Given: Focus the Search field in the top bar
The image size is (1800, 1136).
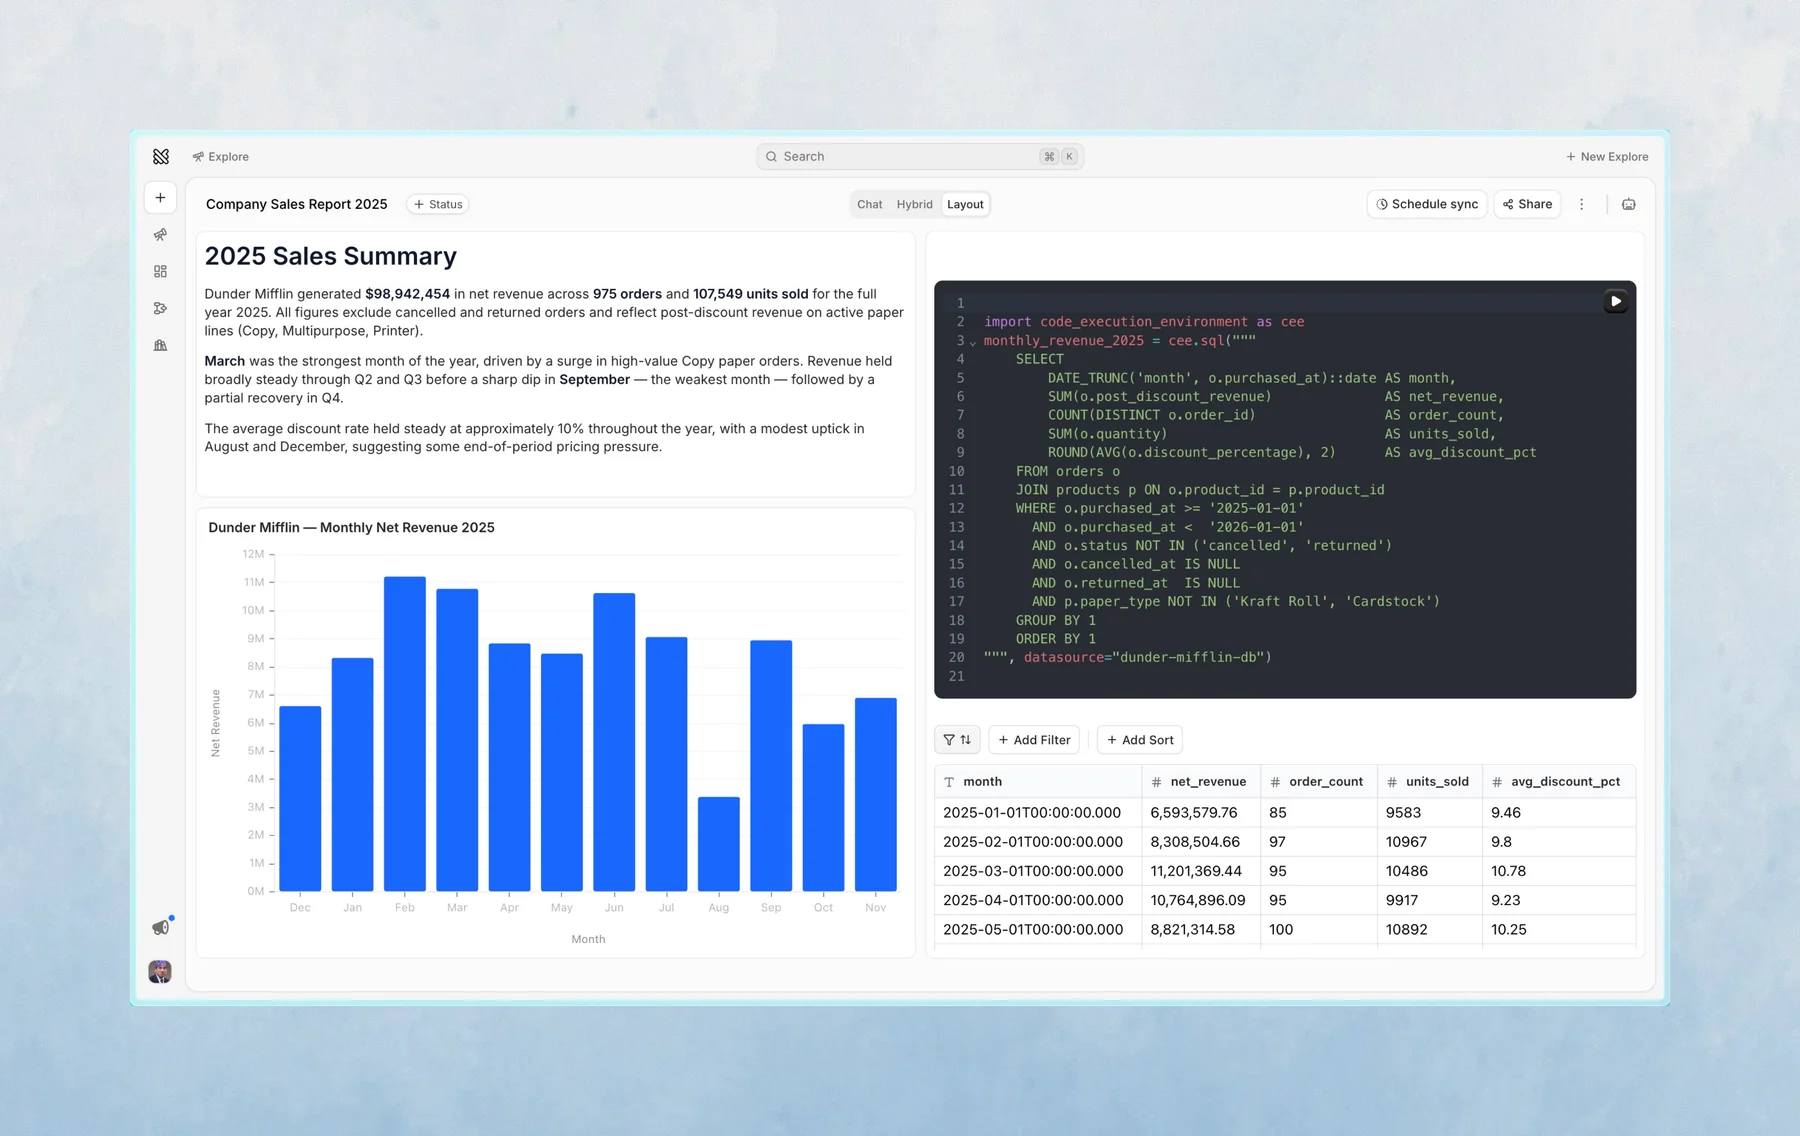Looking at the screenshot, I should click(920, 157).
